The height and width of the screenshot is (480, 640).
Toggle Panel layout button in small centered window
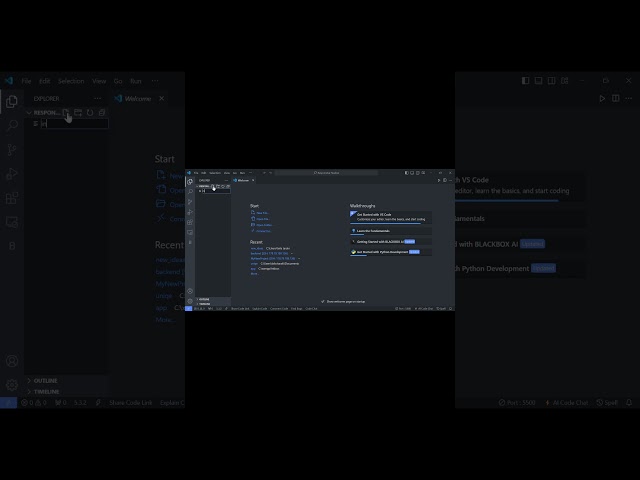pyautogui.click(x=412, y=173)
